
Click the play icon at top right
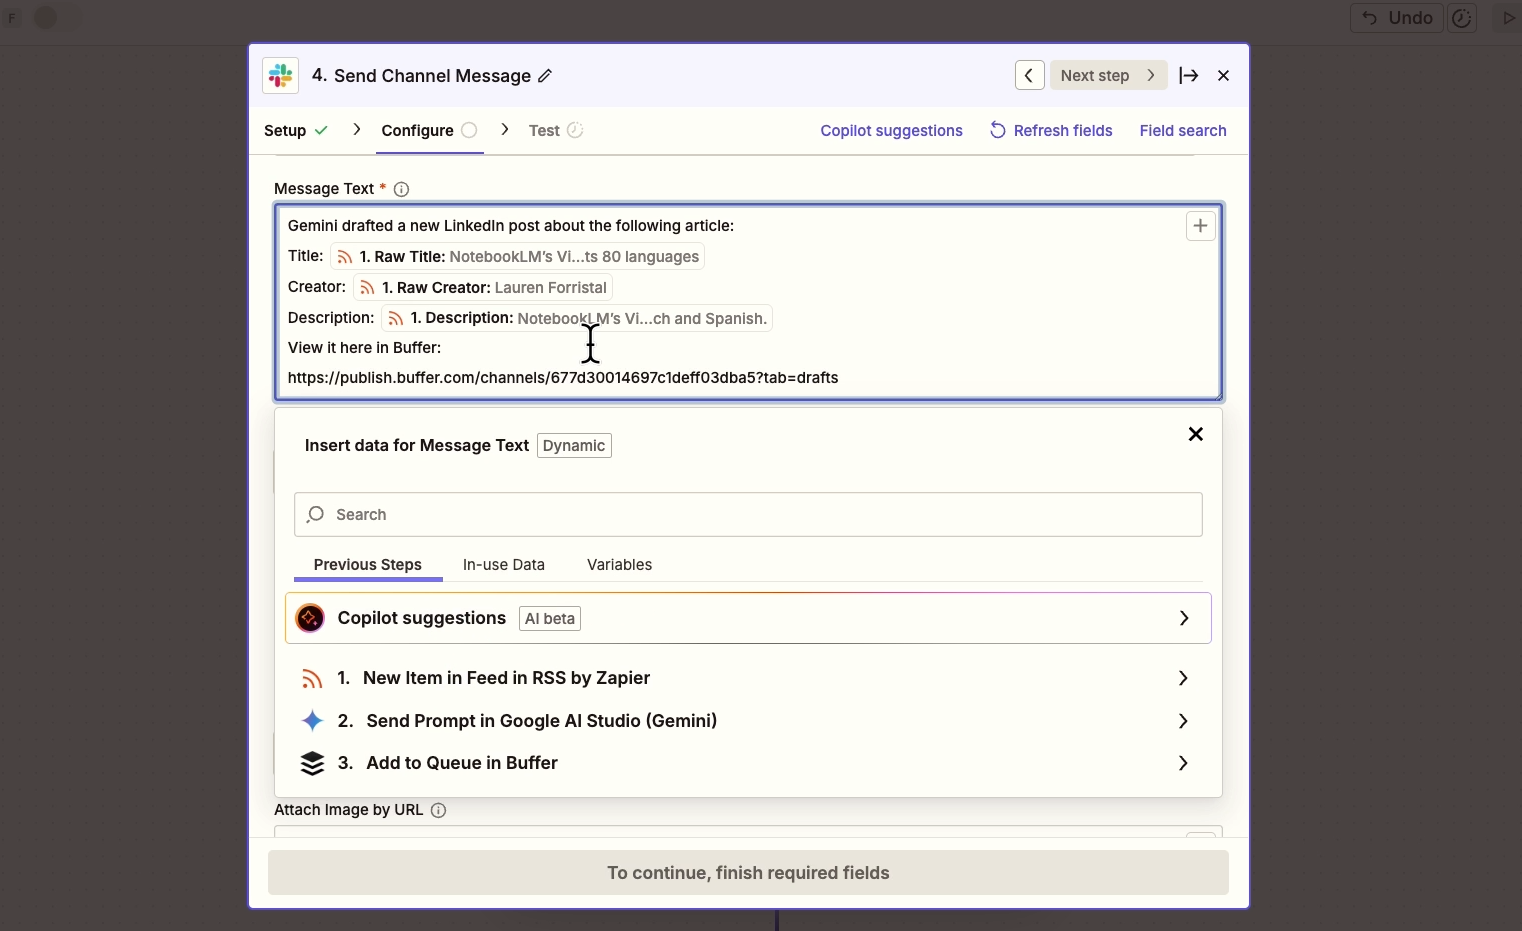1510,18
